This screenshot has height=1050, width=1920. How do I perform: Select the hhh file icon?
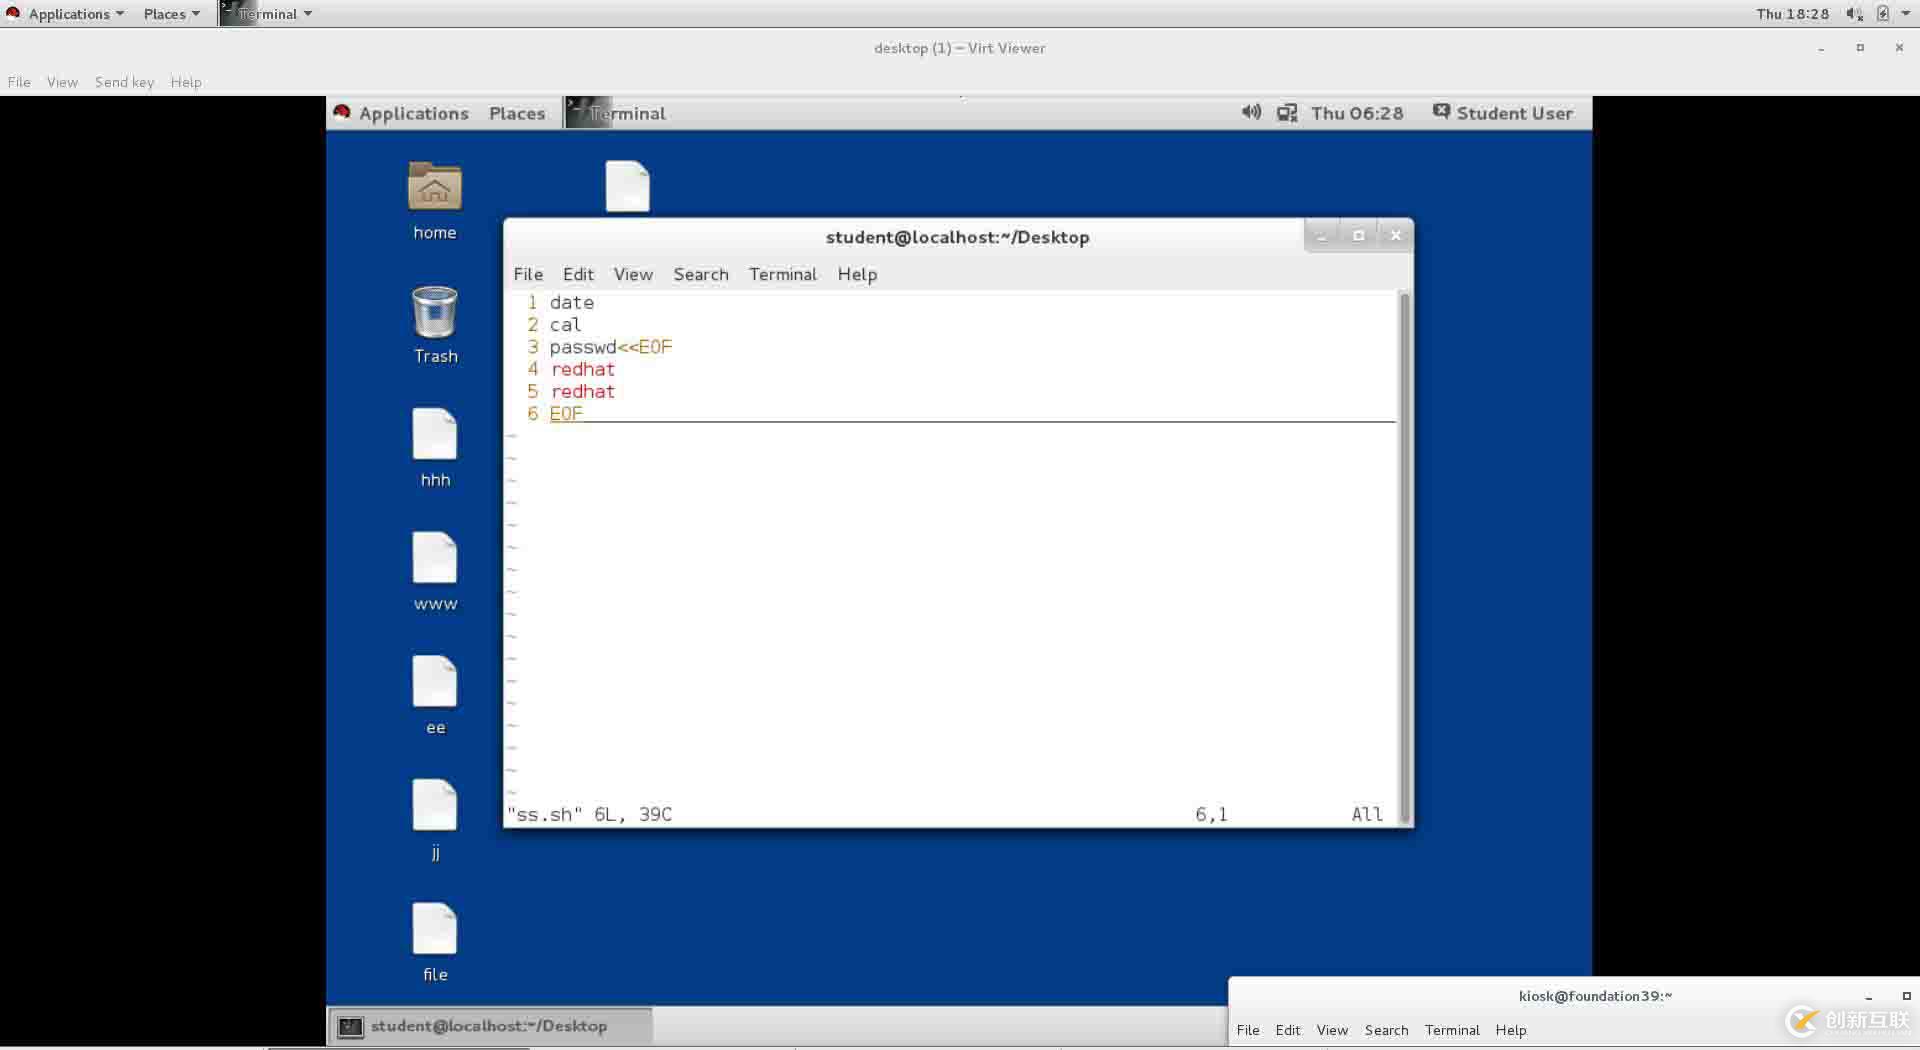pyautogui.click(x=434, y=437)
